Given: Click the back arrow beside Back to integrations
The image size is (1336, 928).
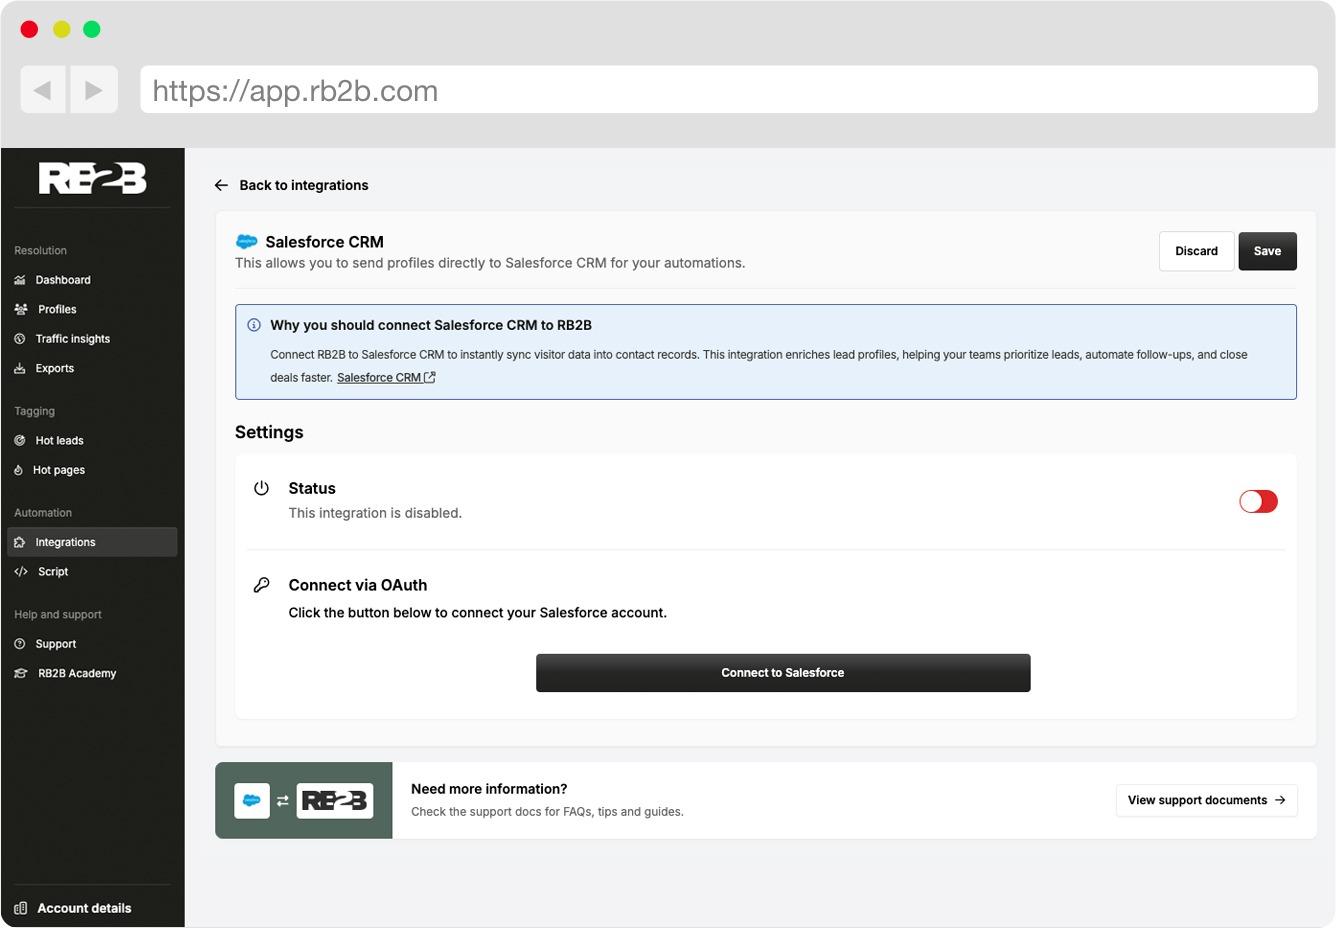Looking at the screenshot, I should [x=221, y=185].
